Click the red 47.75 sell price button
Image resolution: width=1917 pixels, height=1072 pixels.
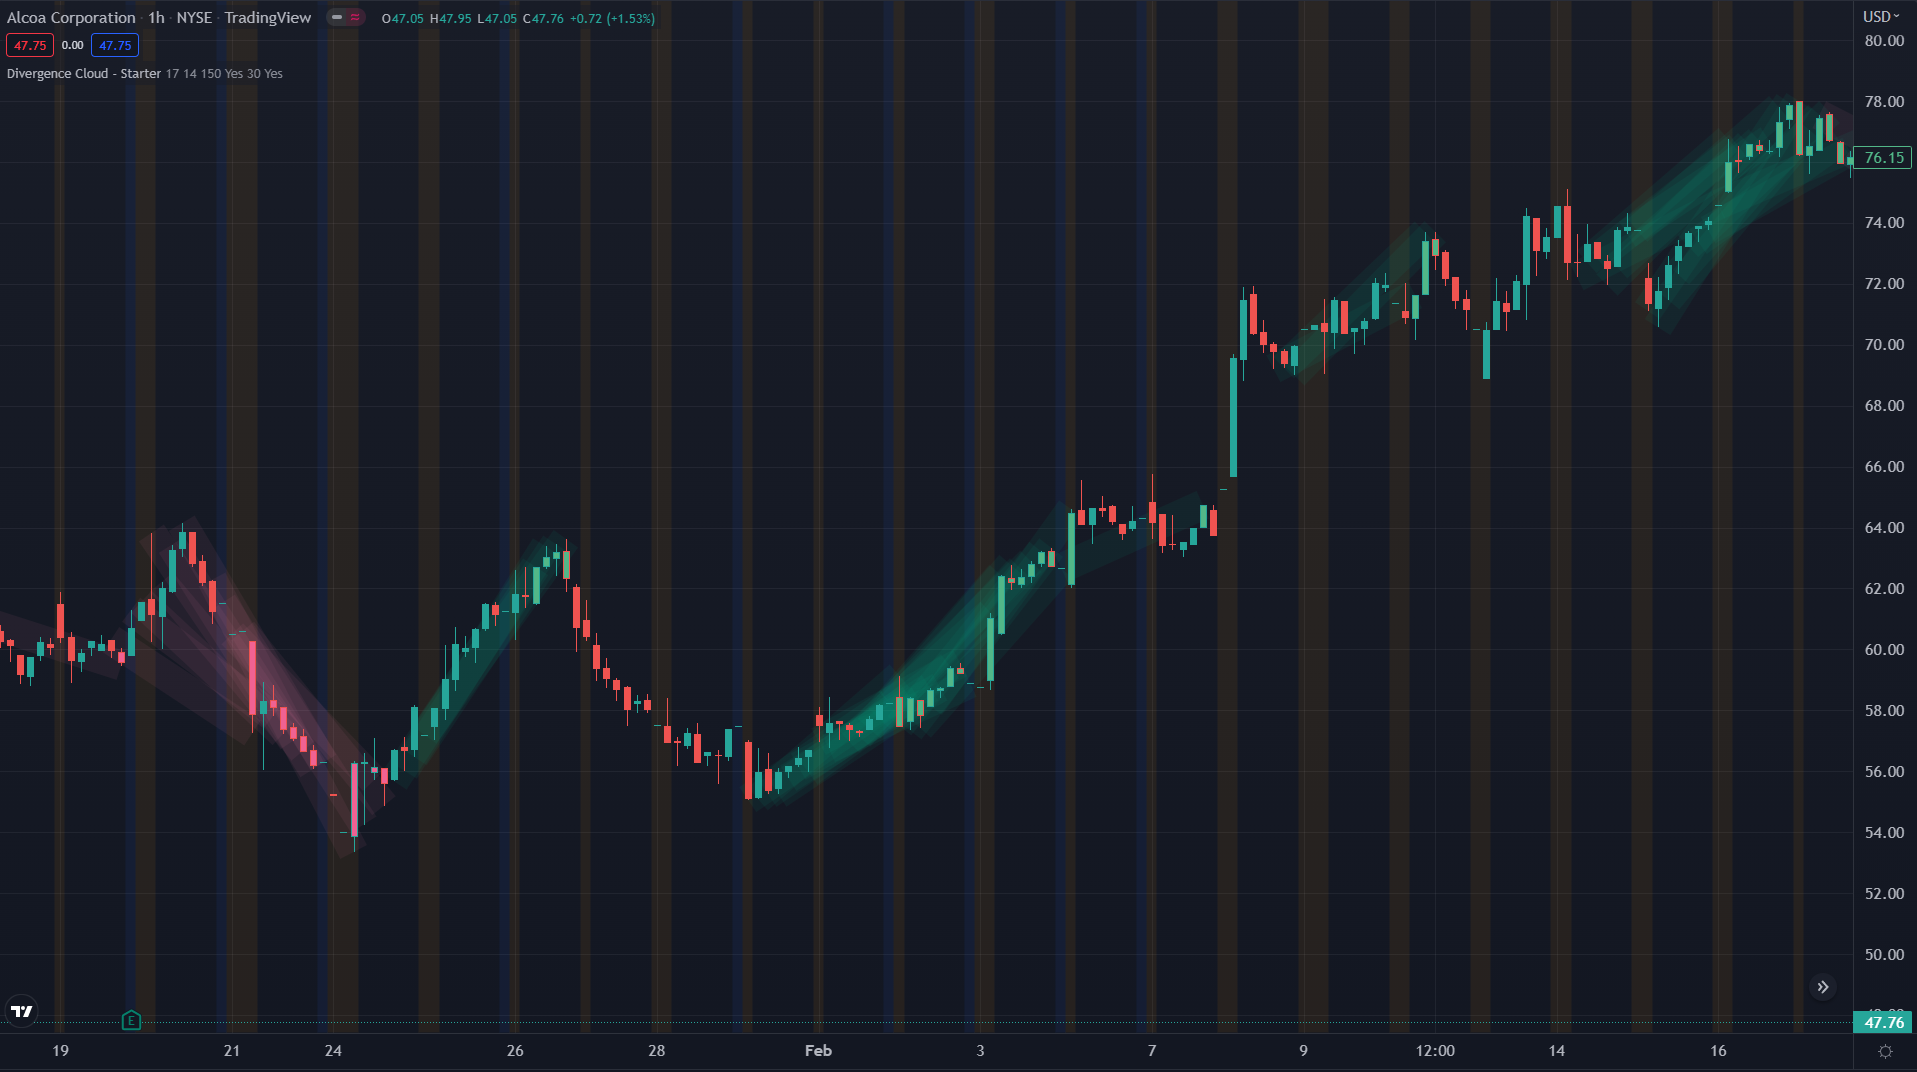click(x=30, y=45)
